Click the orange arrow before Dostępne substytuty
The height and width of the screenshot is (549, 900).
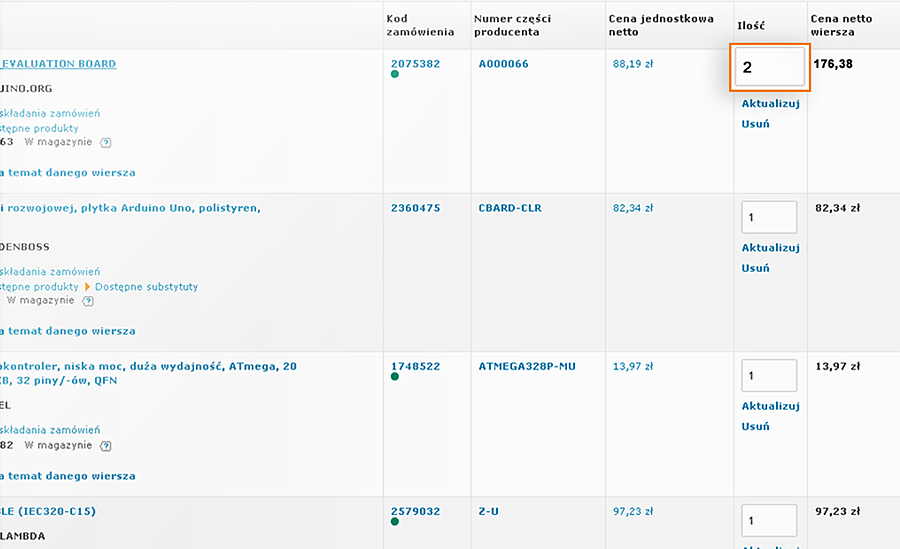coord(88,287)
